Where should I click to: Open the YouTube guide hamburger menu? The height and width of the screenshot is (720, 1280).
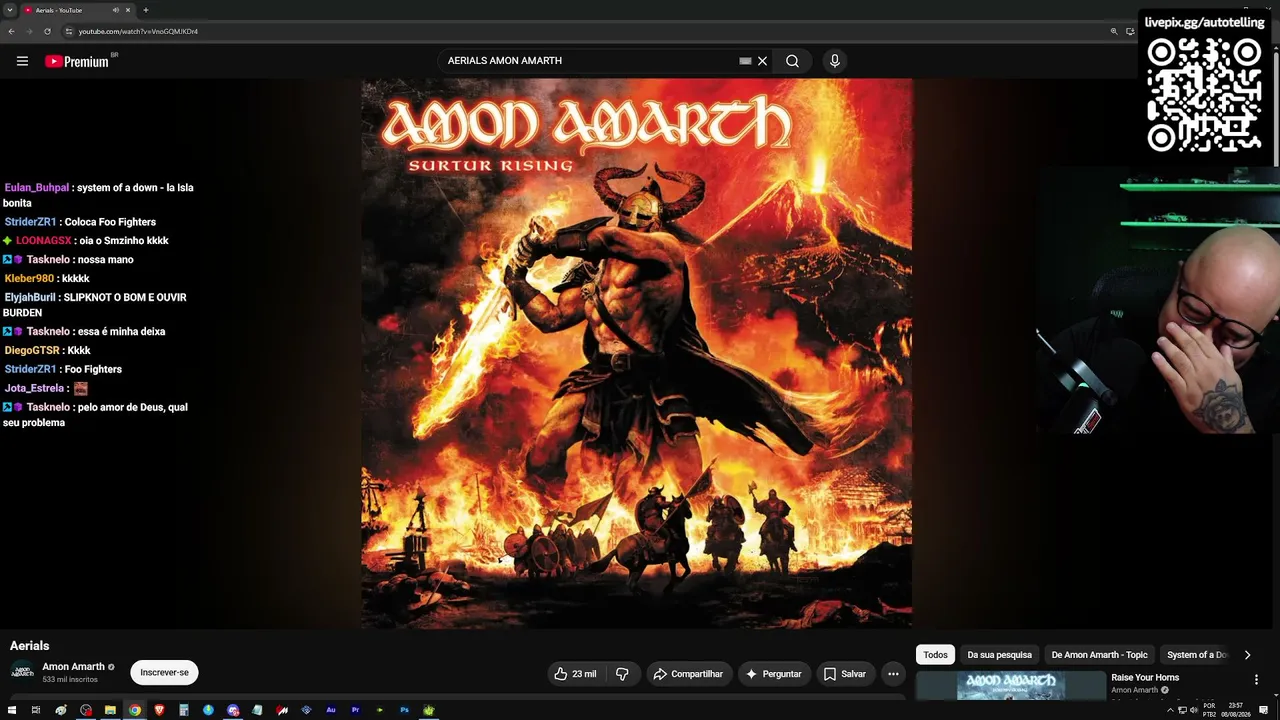pos(22,61)
